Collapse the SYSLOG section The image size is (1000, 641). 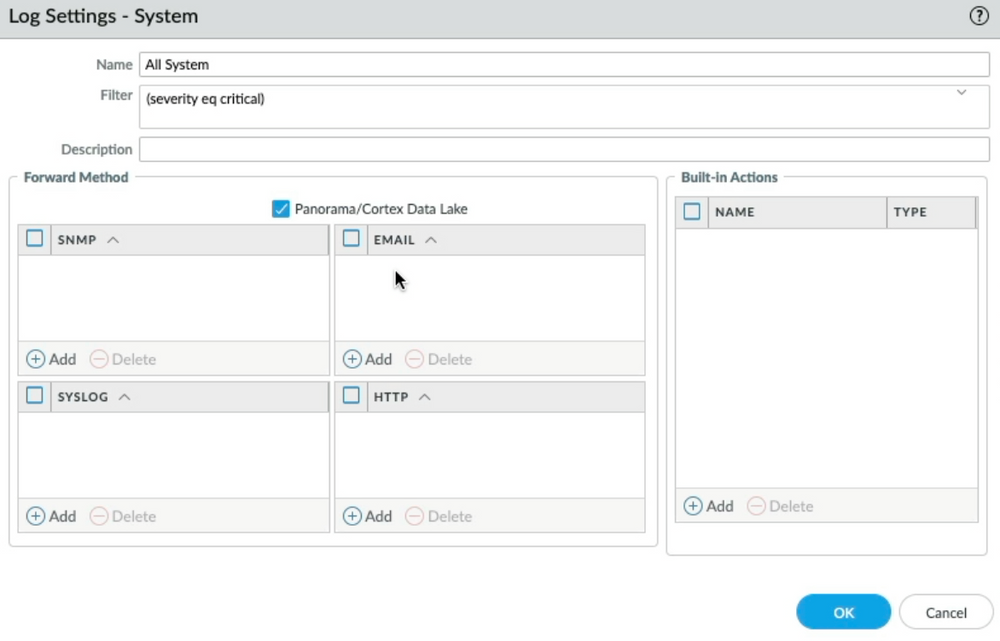[123, 396]
